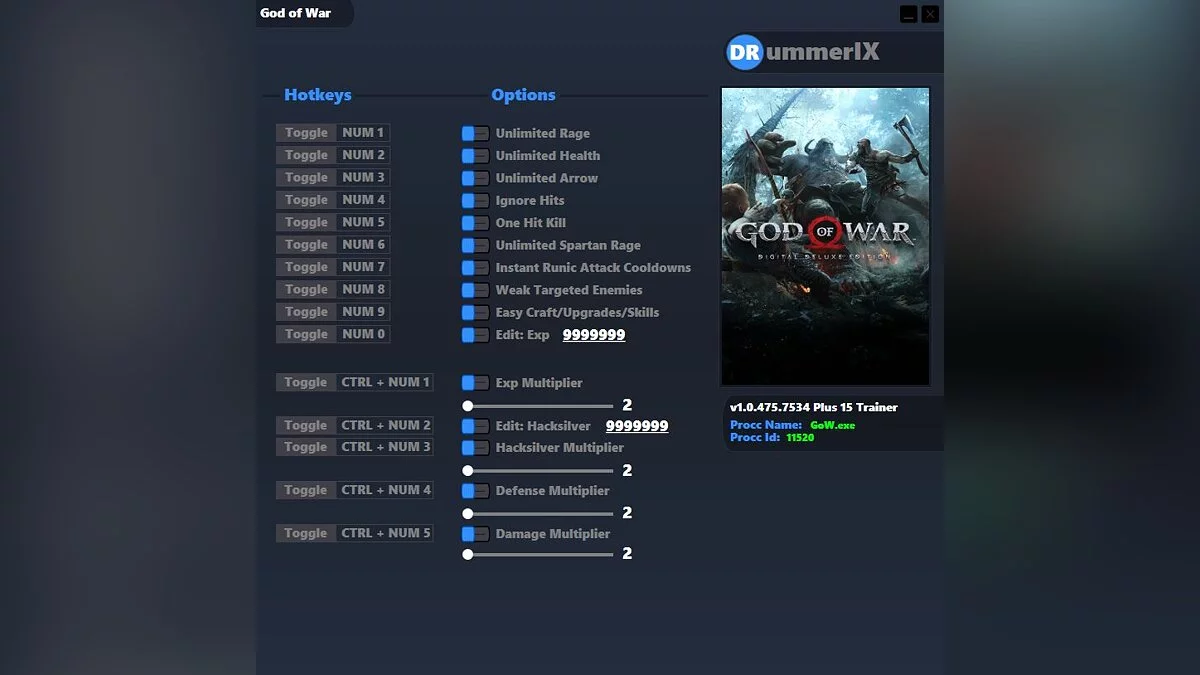Click Toggle button for CTRL + NUM 5
Image resolution: width=1200 pixels, height=675 pixels.
coord(306,533)
